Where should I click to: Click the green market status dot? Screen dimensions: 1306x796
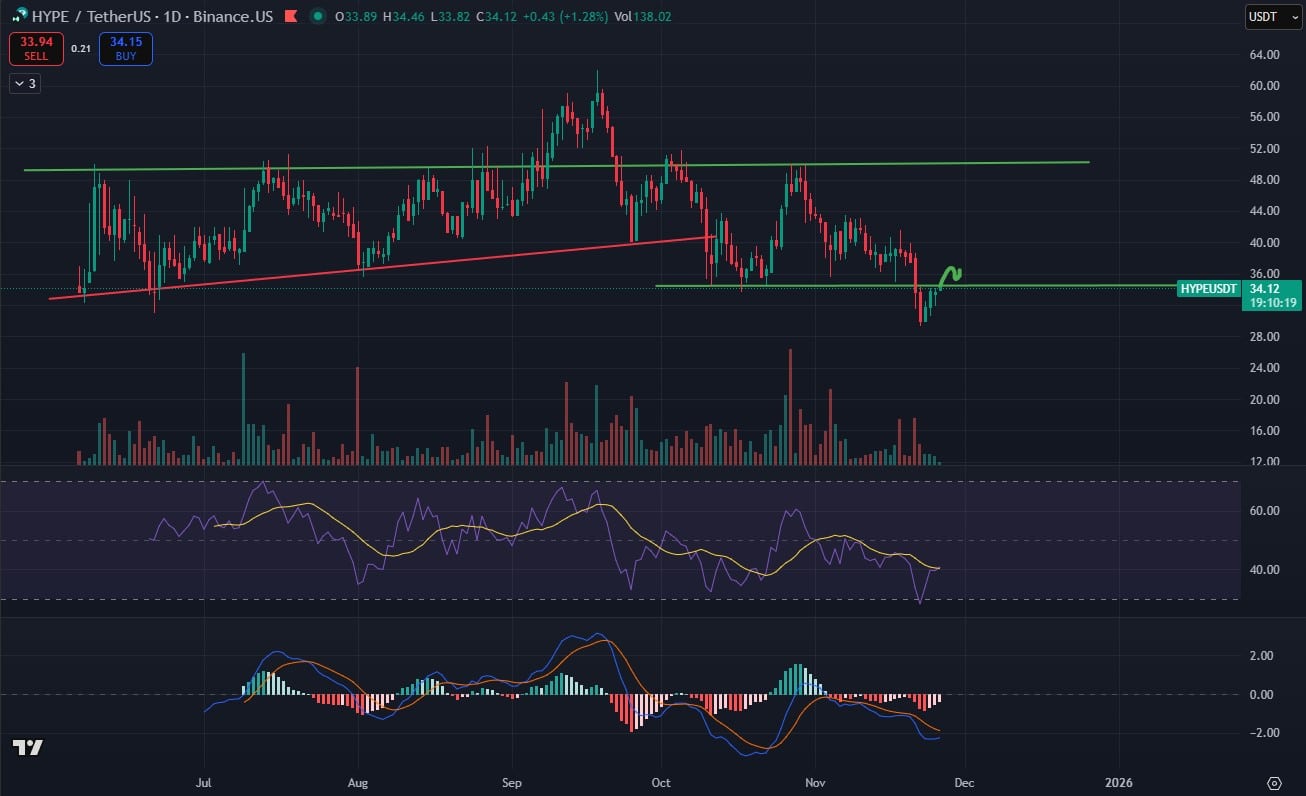[318, 15]
